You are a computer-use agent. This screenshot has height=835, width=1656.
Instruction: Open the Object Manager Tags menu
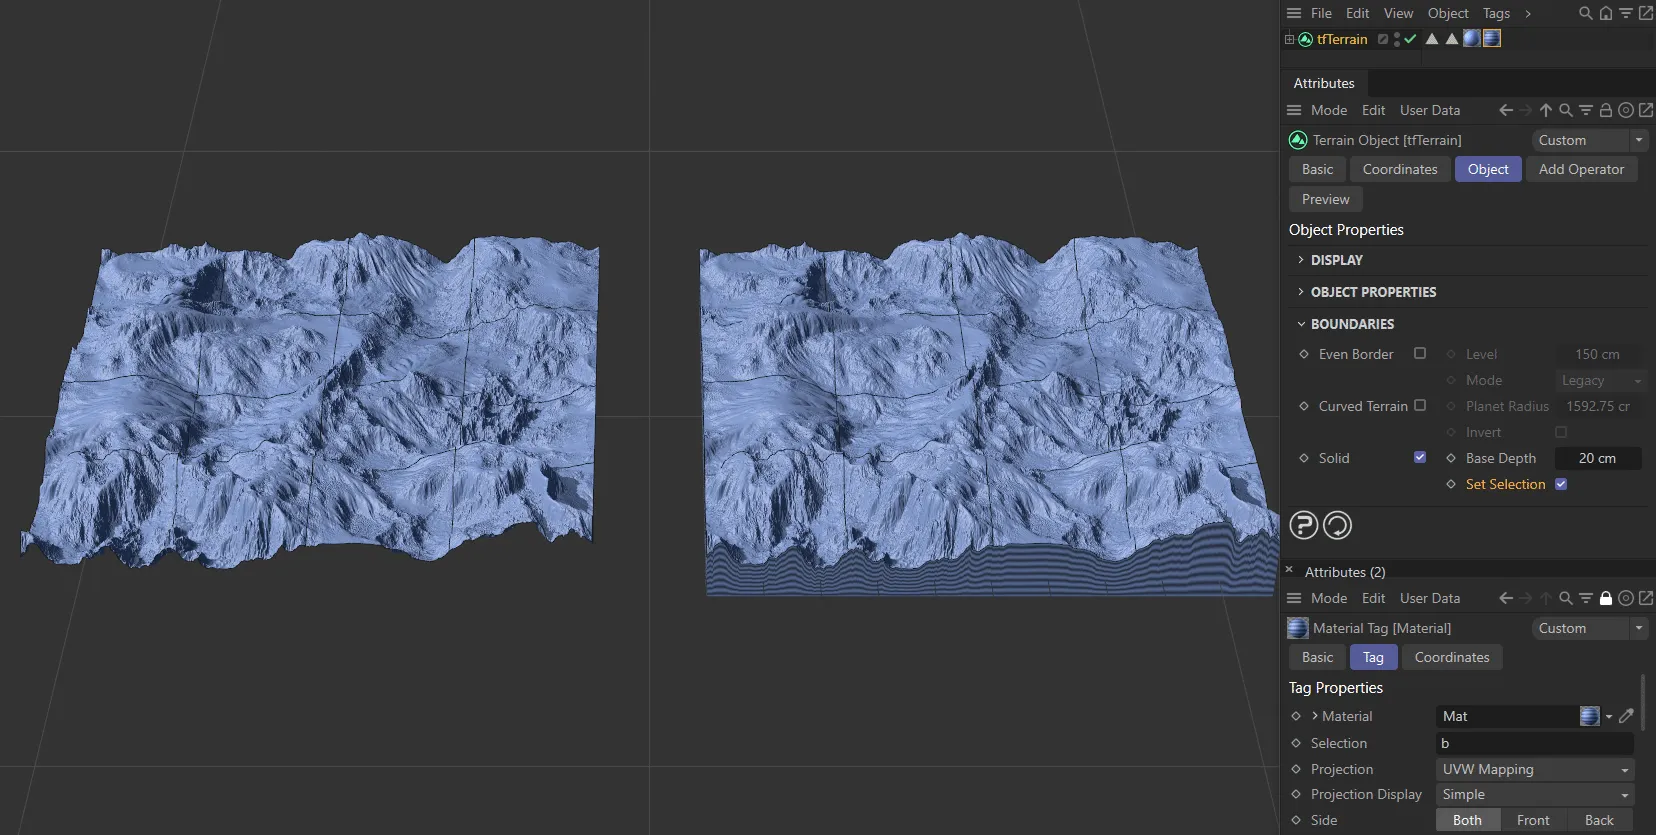click(x=1496, y=13)
